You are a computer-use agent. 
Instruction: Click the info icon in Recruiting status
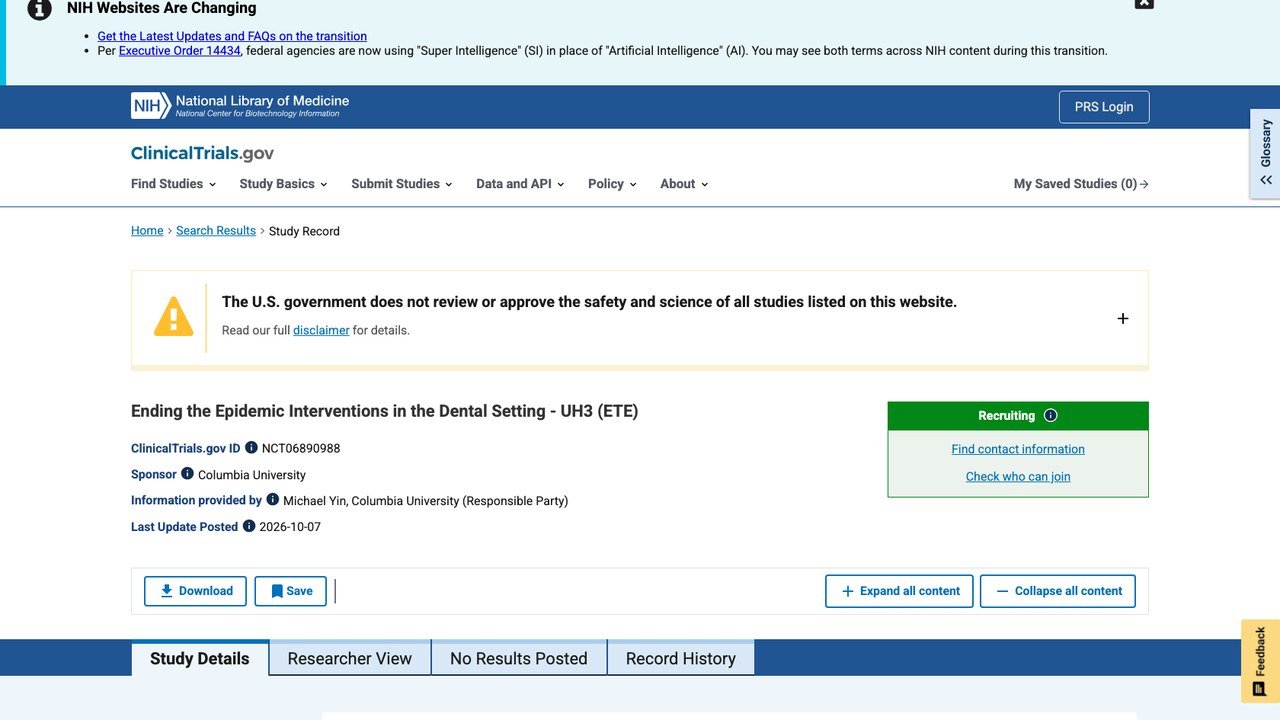[1050, 416]
